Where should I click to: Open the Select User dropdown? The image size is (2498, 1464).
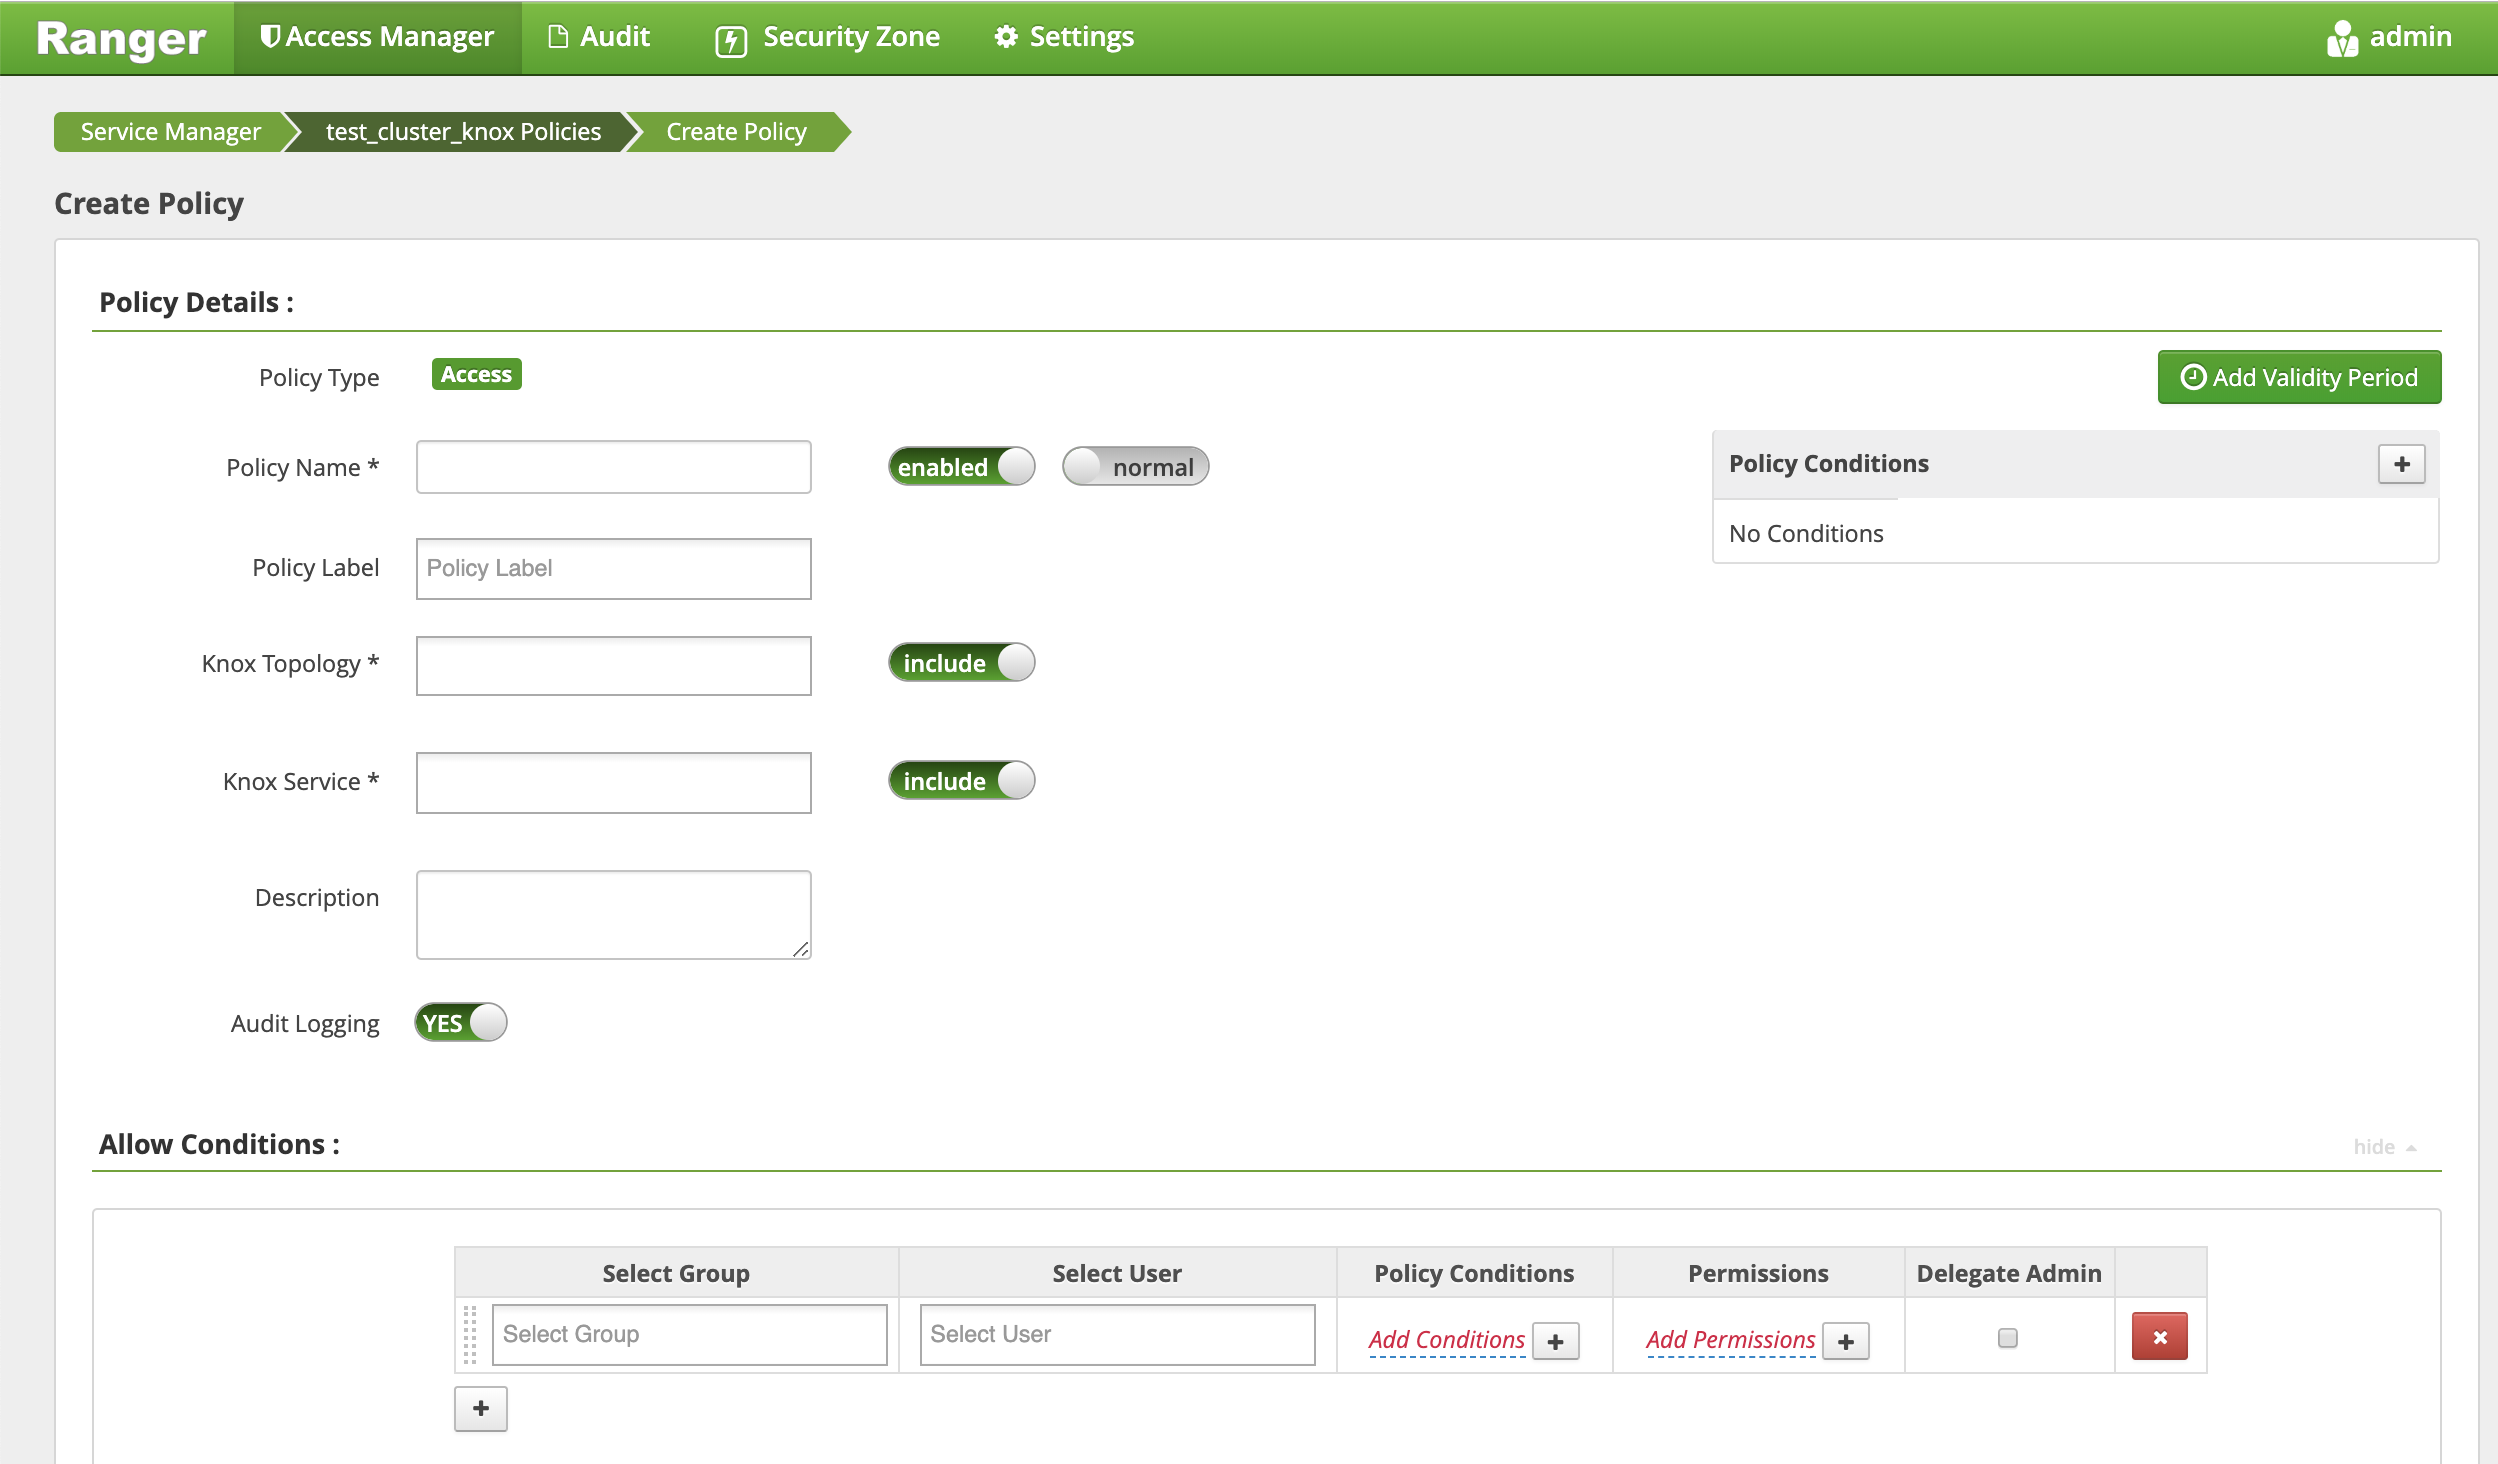pos(1117,1334)
